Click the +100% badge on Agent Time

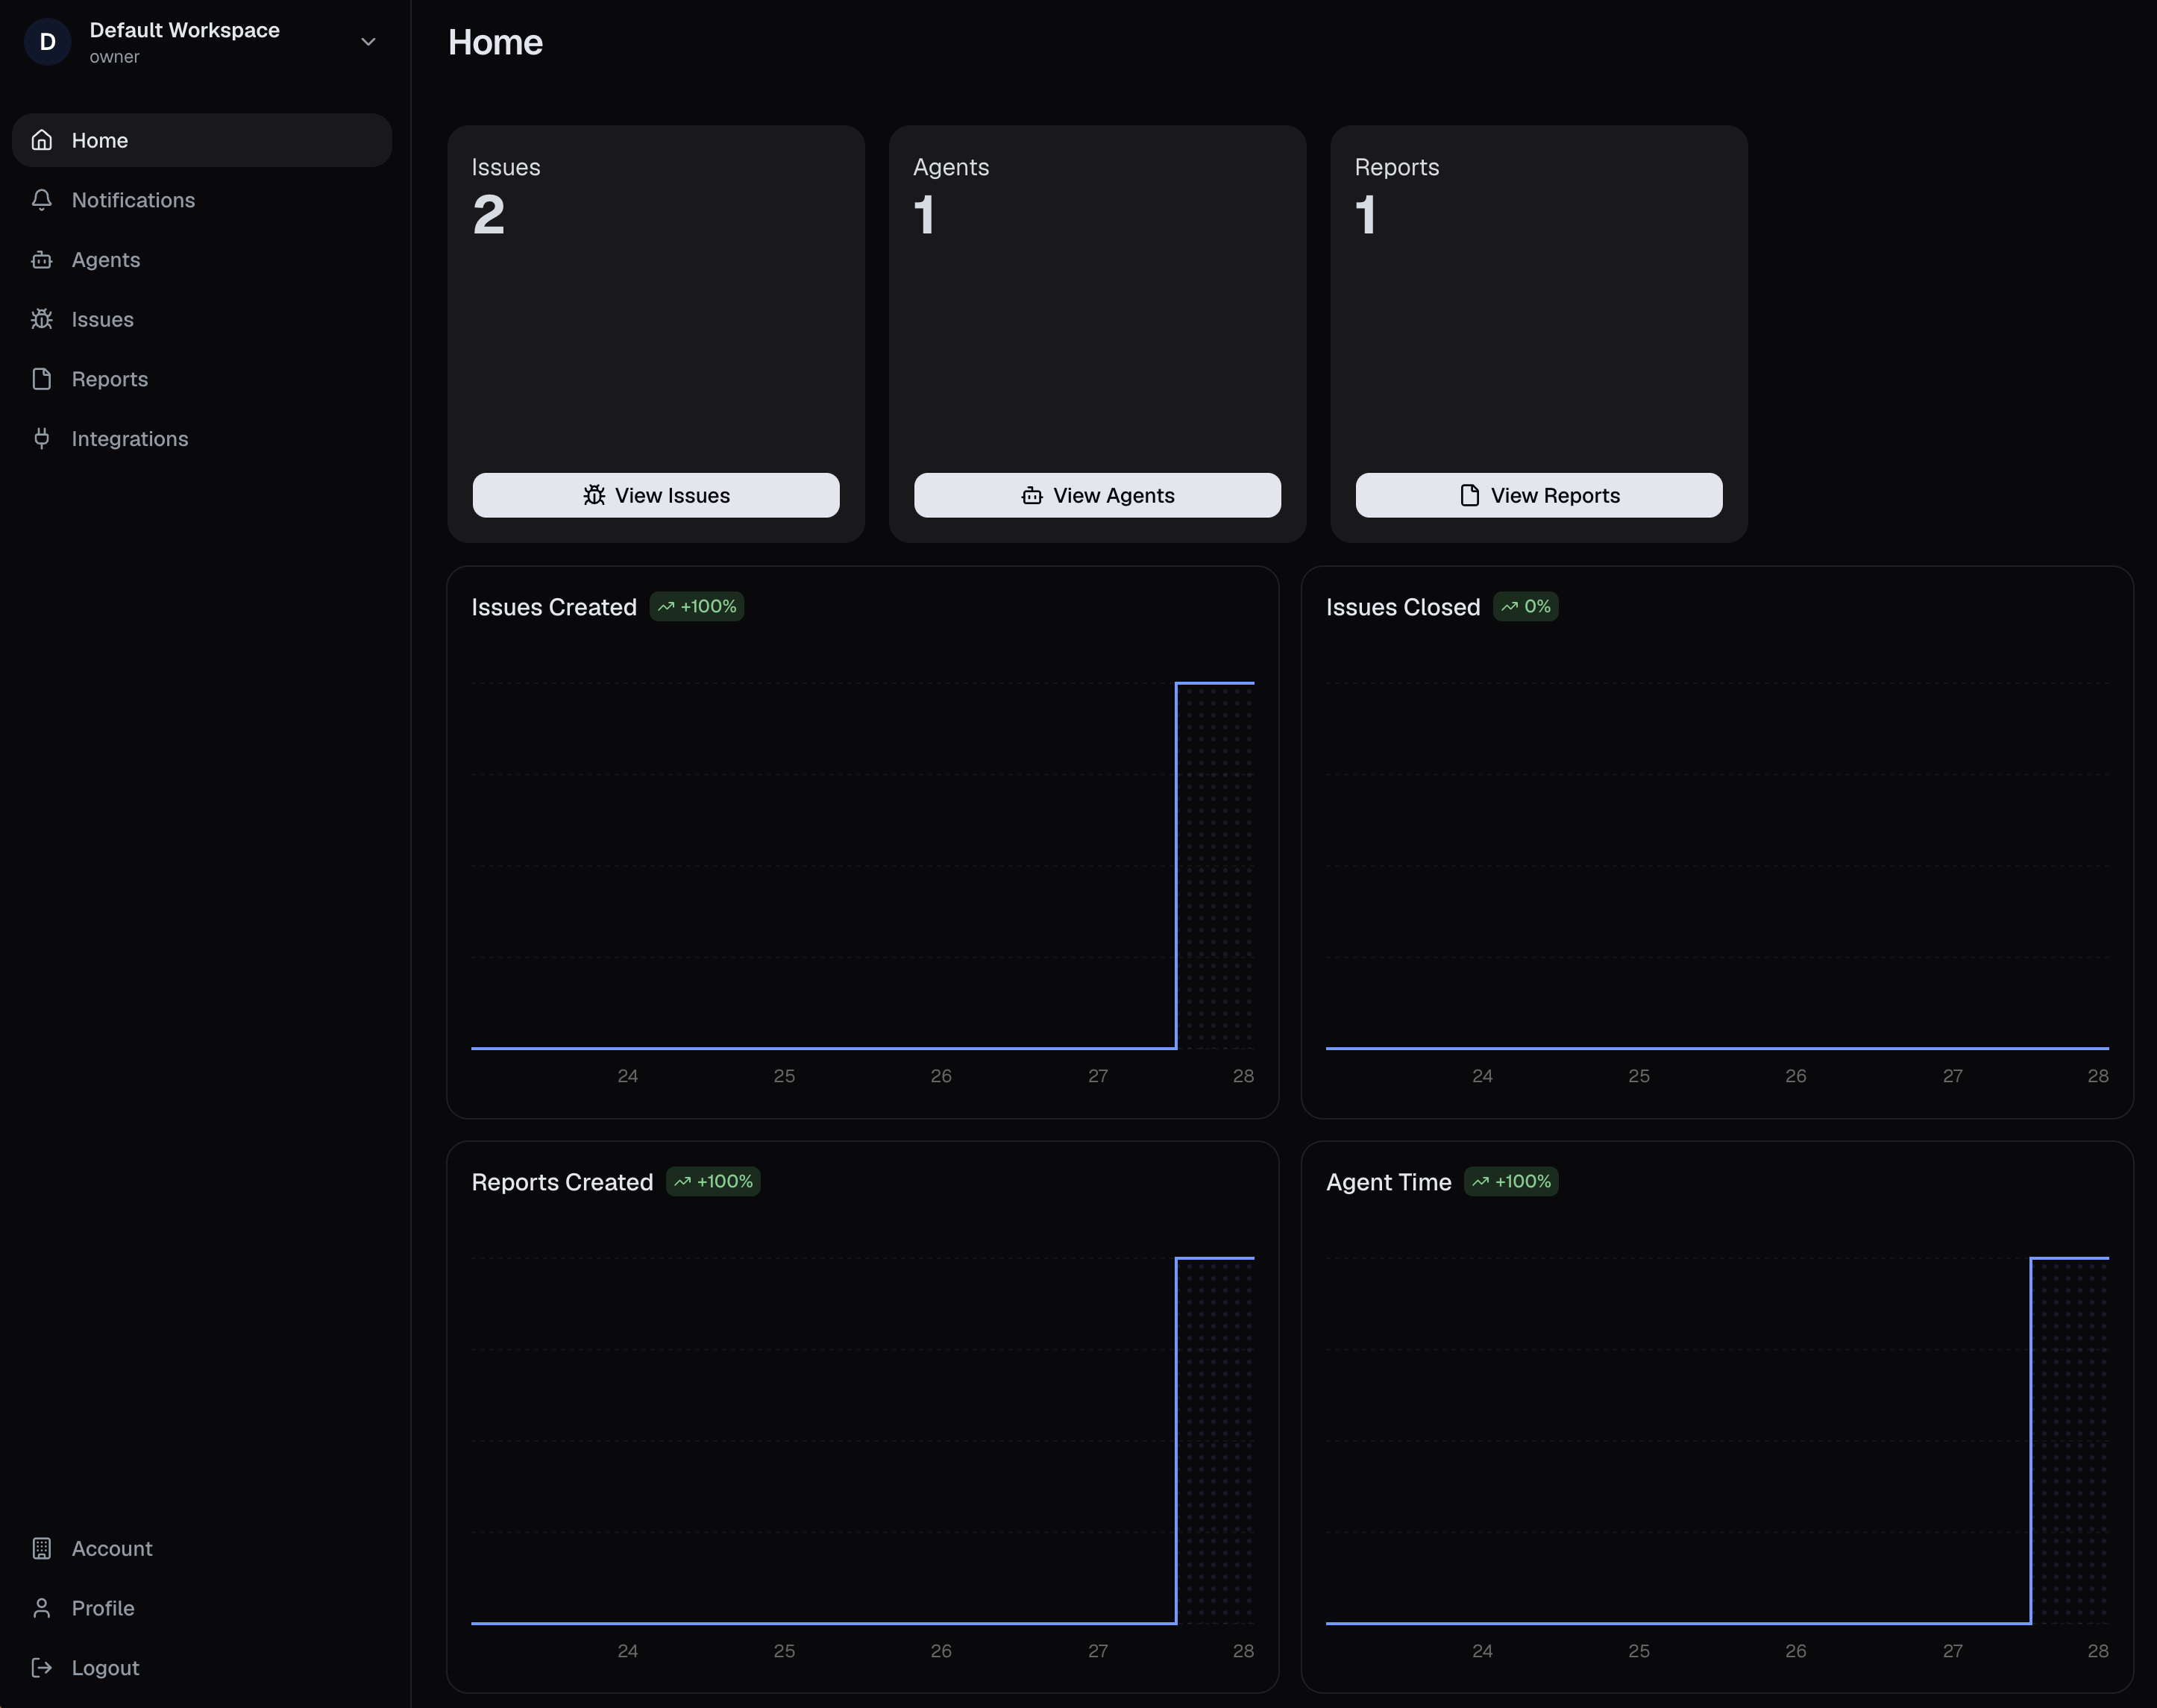click(x=1511, y=1182)
